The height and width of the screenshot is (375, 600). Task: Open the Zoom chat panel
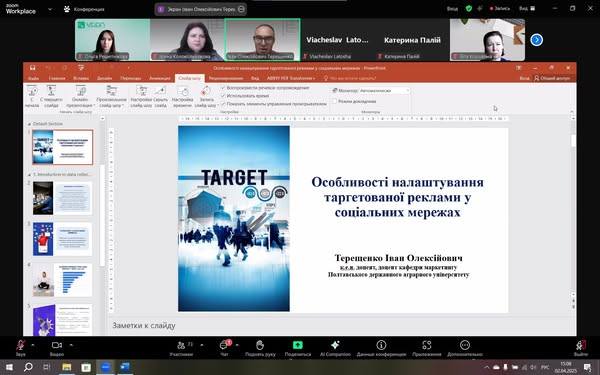click(224, 347)
